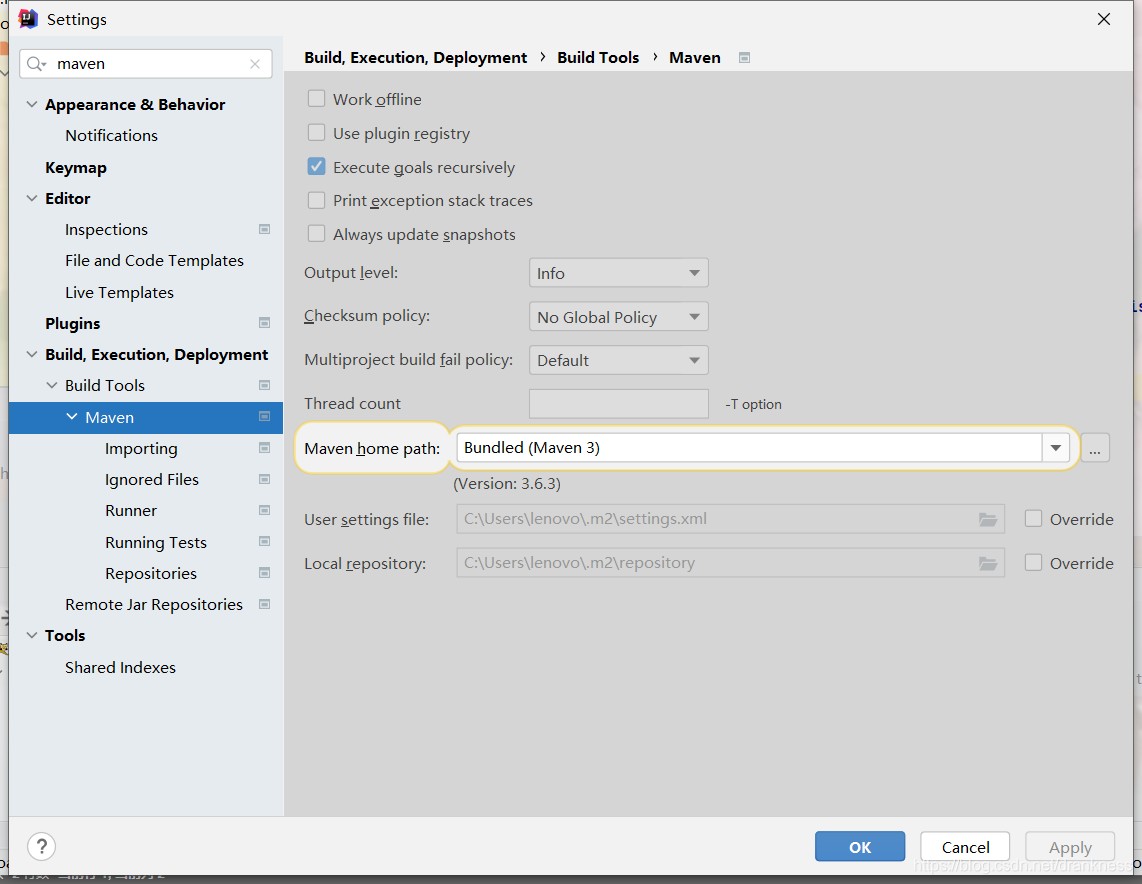The image size is (1142, 884).
Task: Open Maven home path dropdown arrow
Action: coord(1055,448)
